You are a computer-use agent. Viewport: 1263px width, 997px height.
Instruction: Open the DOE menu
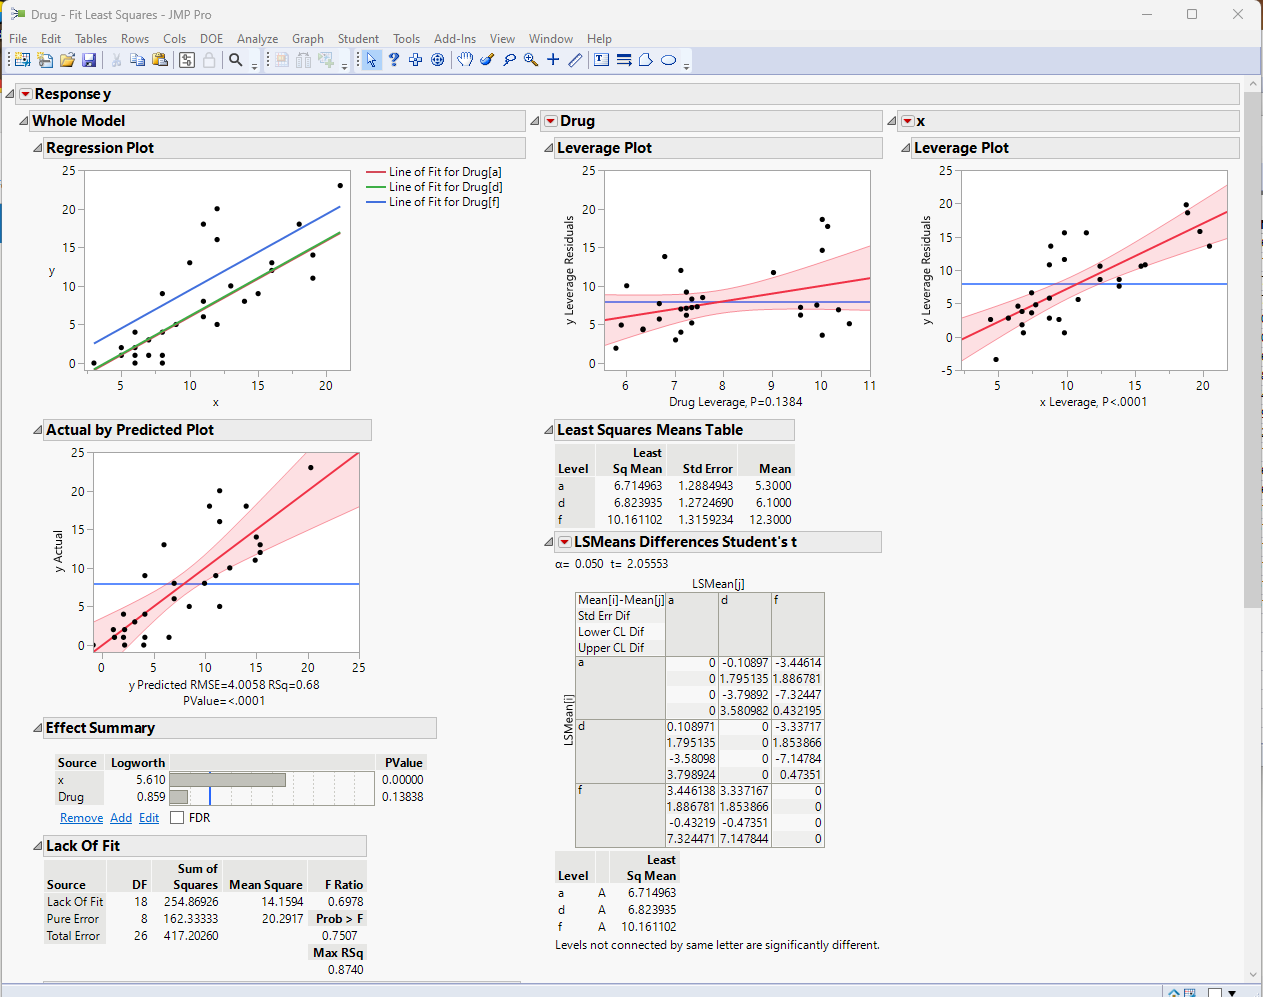pos(211,39)
